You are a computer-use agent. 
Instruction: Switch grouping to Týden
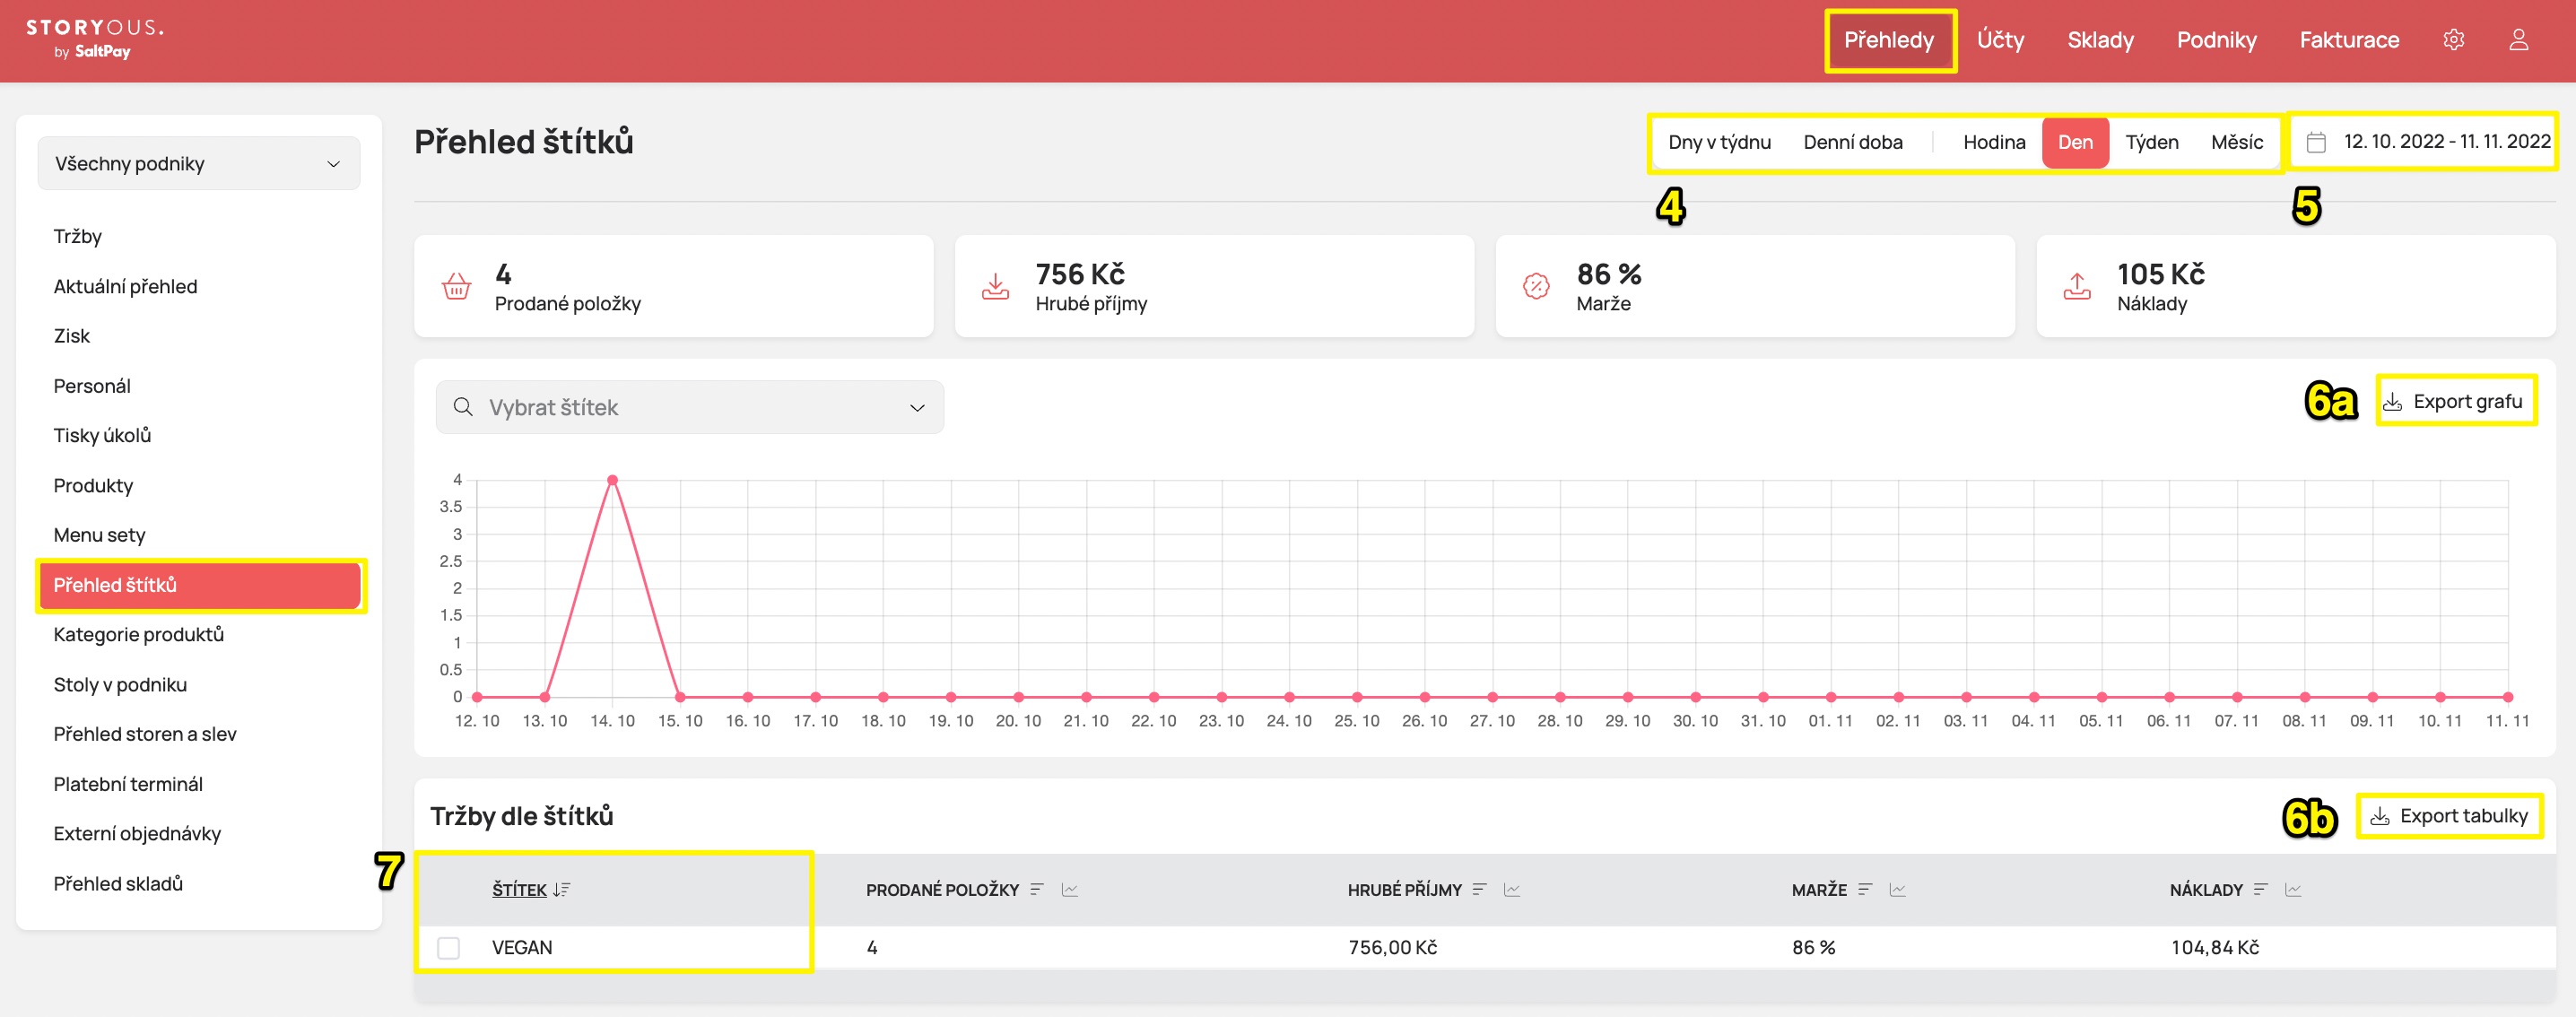pyautogui.click(x=2152, y=142)
